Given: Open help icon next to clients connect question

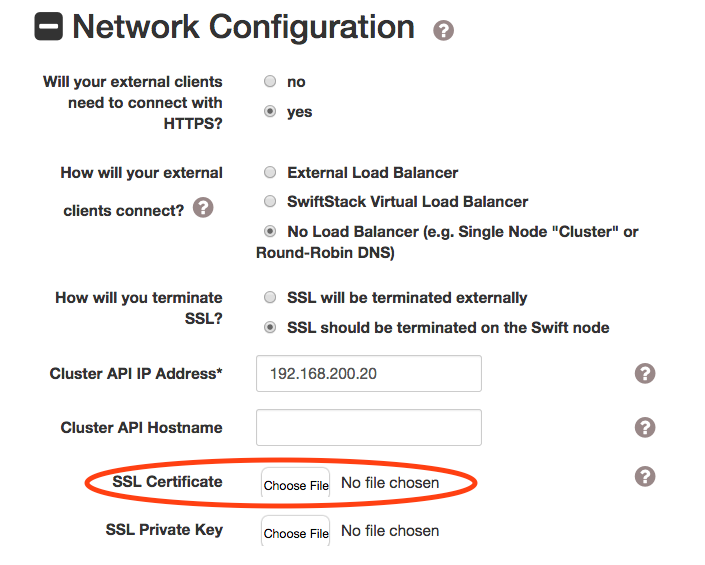Looking at the screenshot, I should [x=203, y=208].
